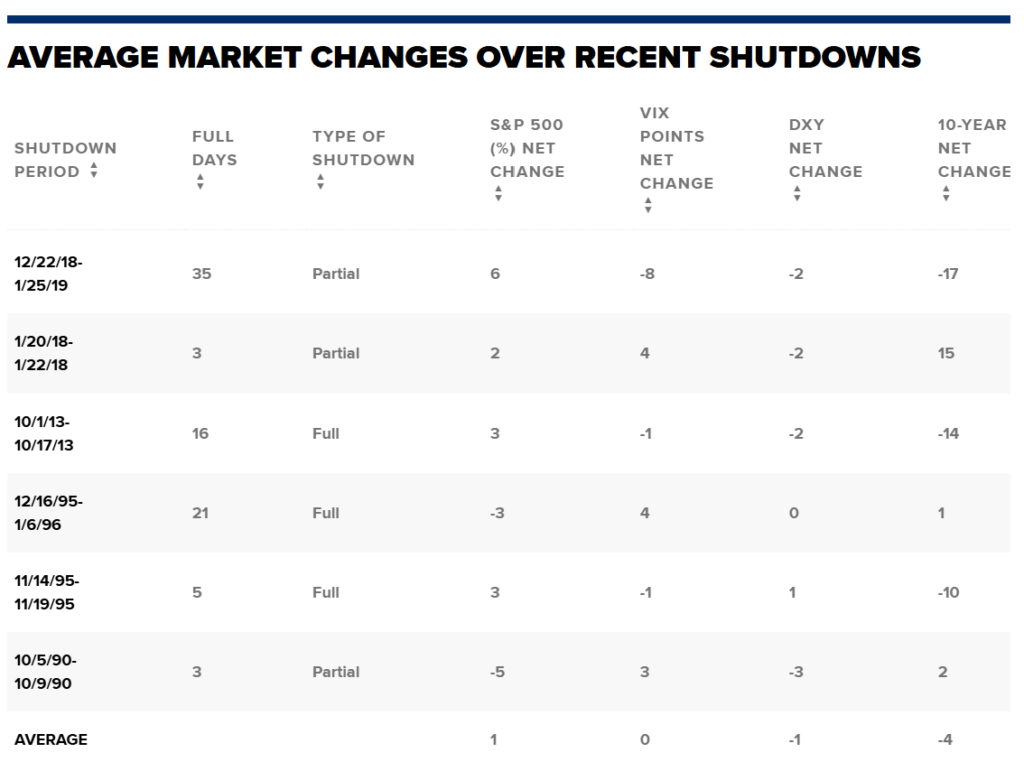Click the VIX Points Net Change header

coord(676,148)
